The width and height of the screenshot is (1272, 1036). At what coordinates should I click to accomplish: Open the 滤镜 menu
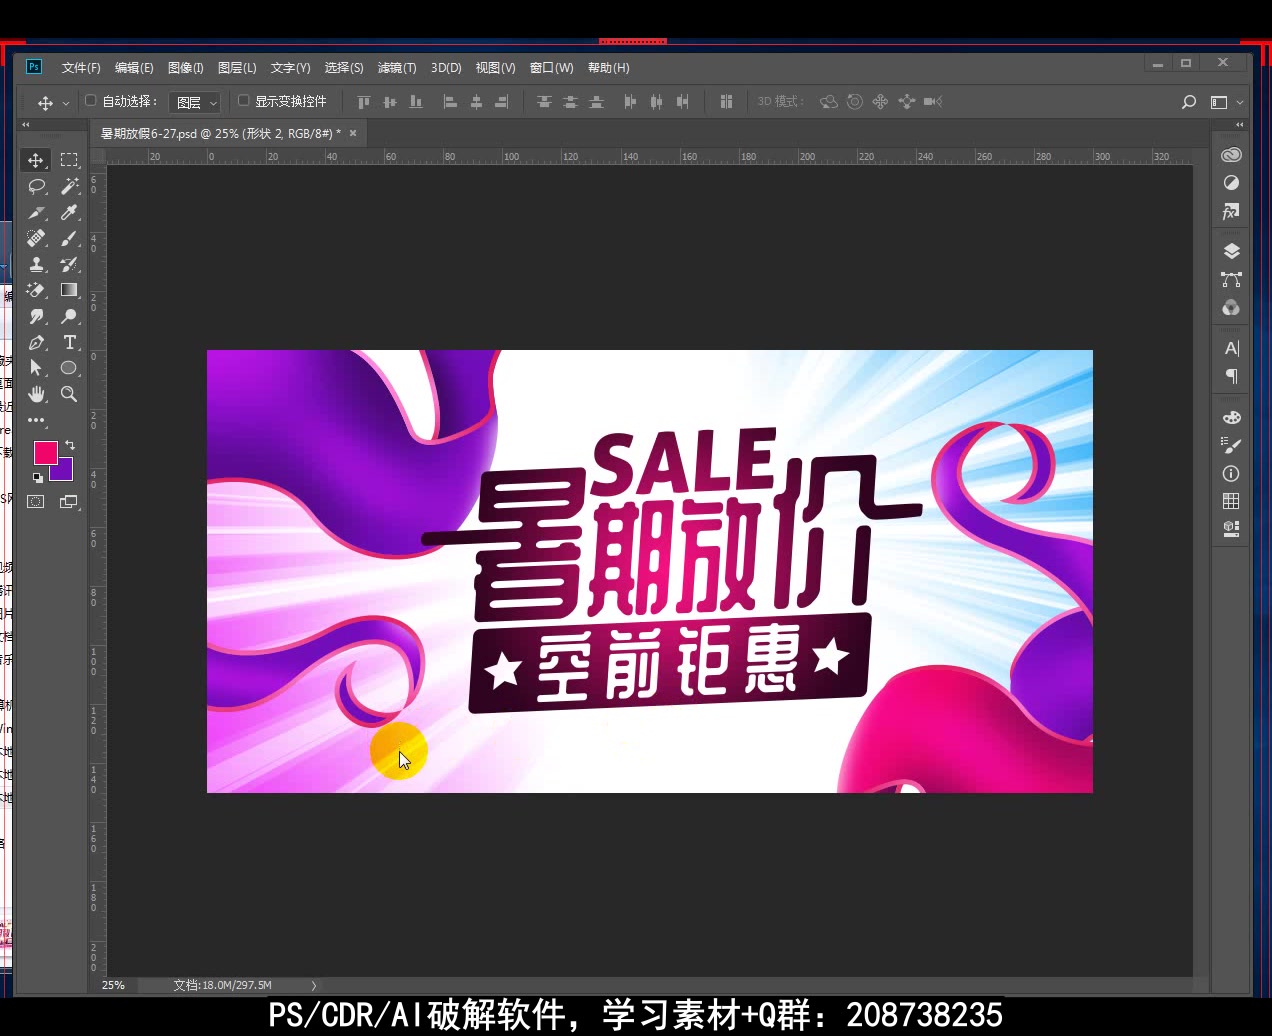click(x=396, y=67)
